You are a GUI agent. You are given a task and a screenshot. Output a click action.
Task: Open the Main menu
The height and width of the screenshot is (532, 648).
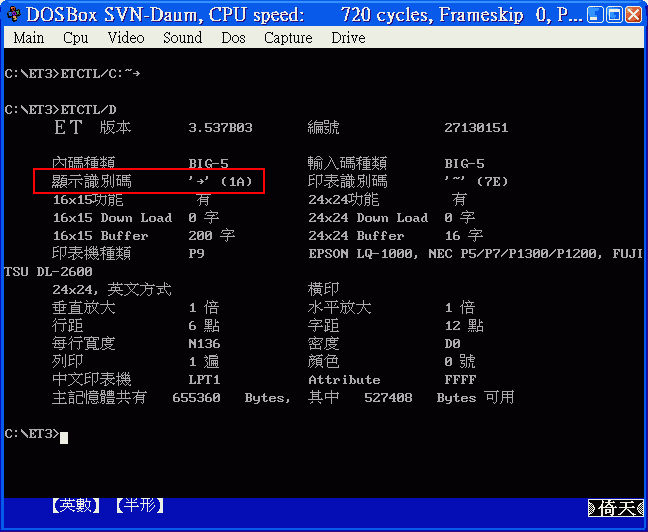28,38
